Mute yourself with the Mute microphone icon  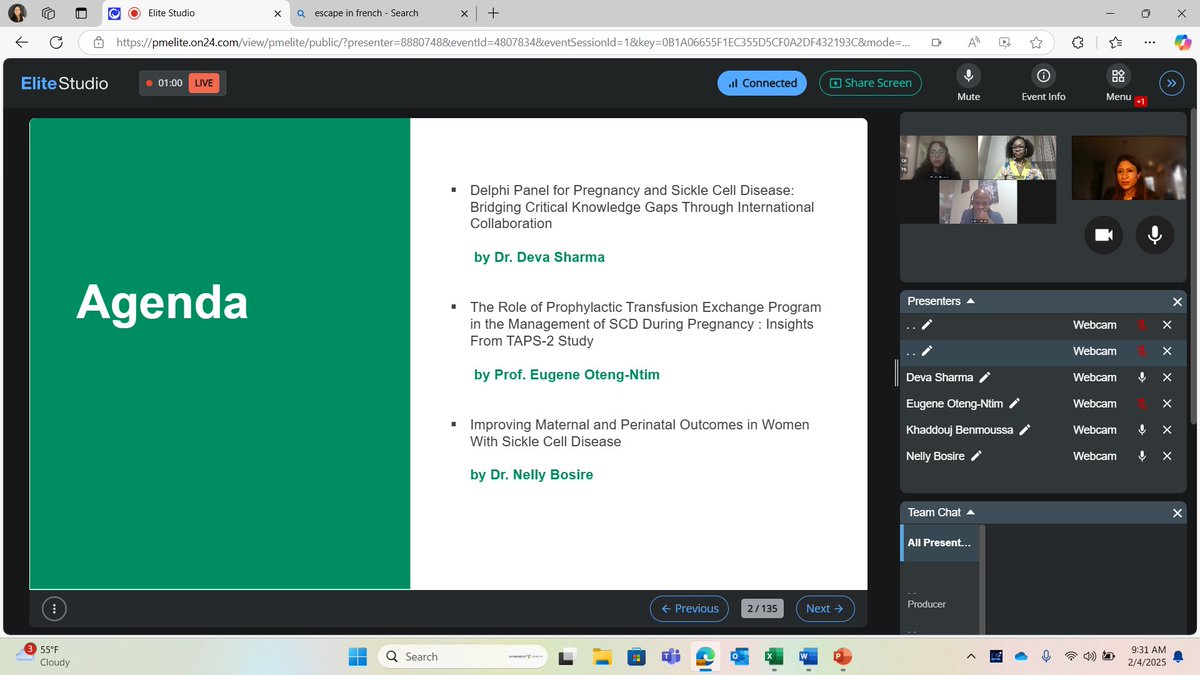point(968,76)
